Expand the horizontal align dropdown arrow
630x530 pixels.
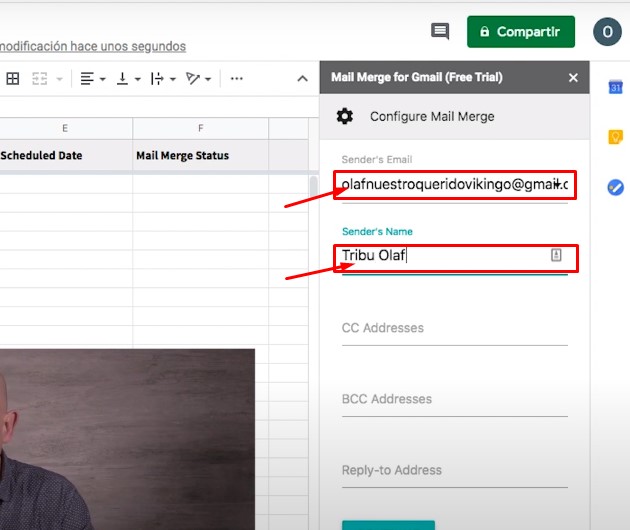coord(102,79)
